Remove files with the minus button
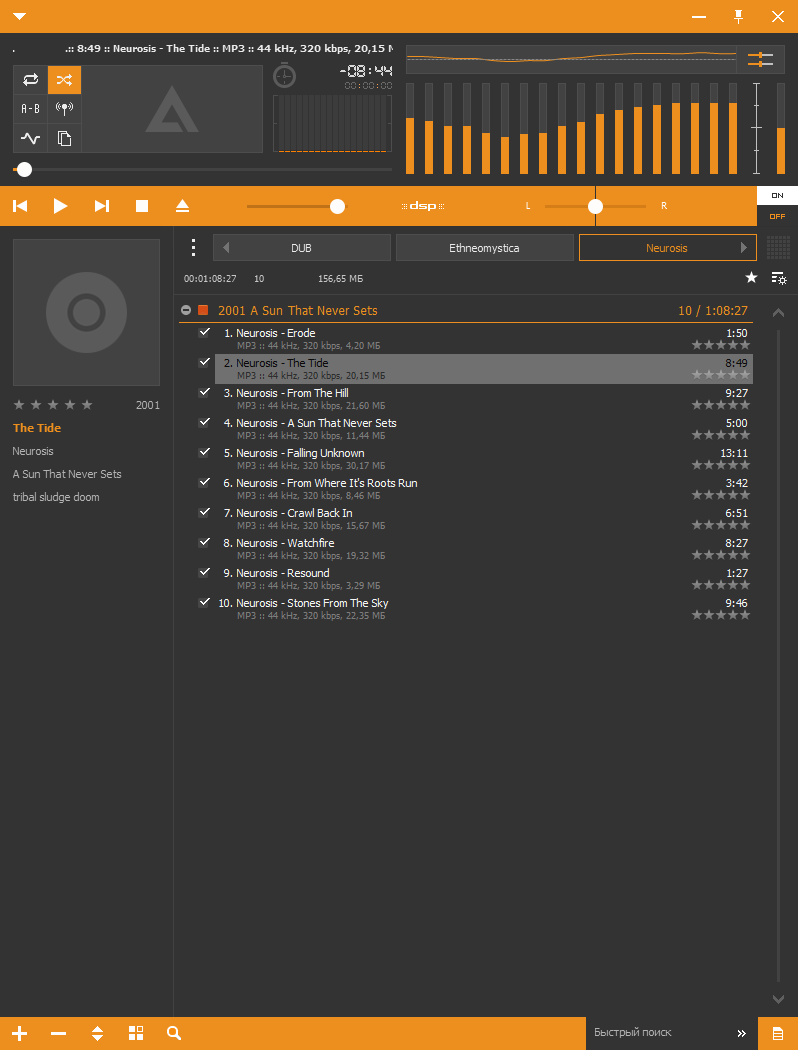The image size is (798, 1050). pos(58,1033)
